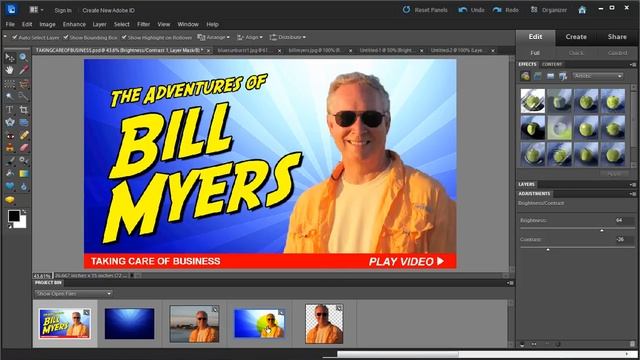
Task: Show Photo Effects in the Effects panel
Action: pos(550,76)
